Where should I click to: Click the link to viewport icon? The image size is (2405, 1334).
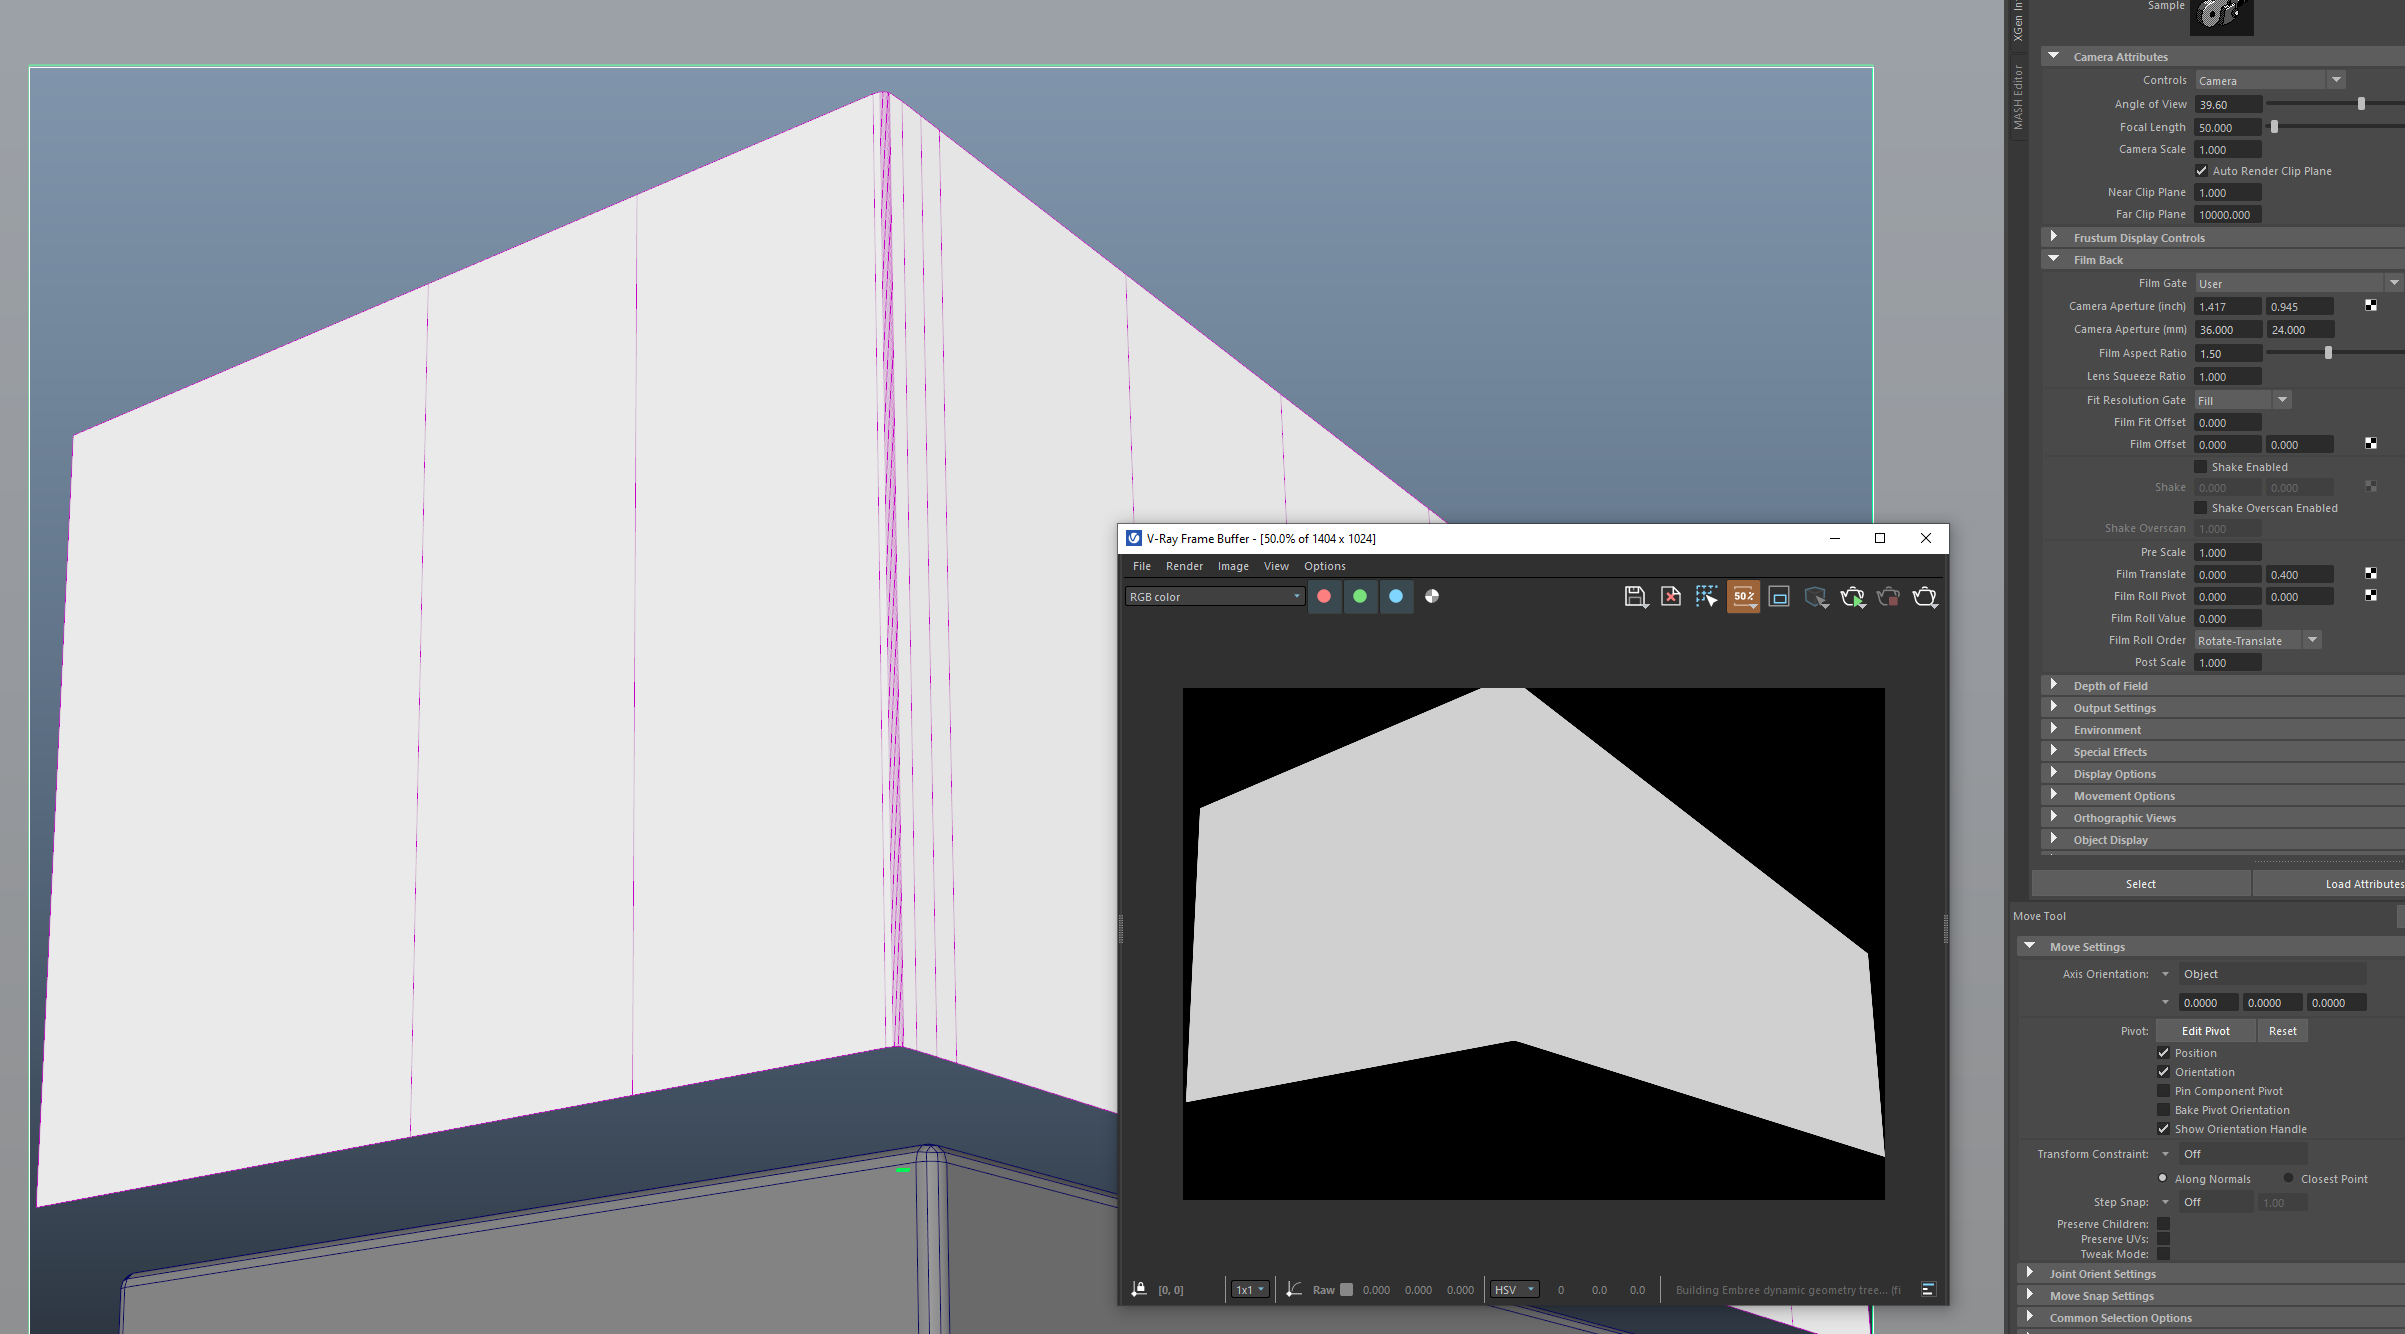[1779, 597]
